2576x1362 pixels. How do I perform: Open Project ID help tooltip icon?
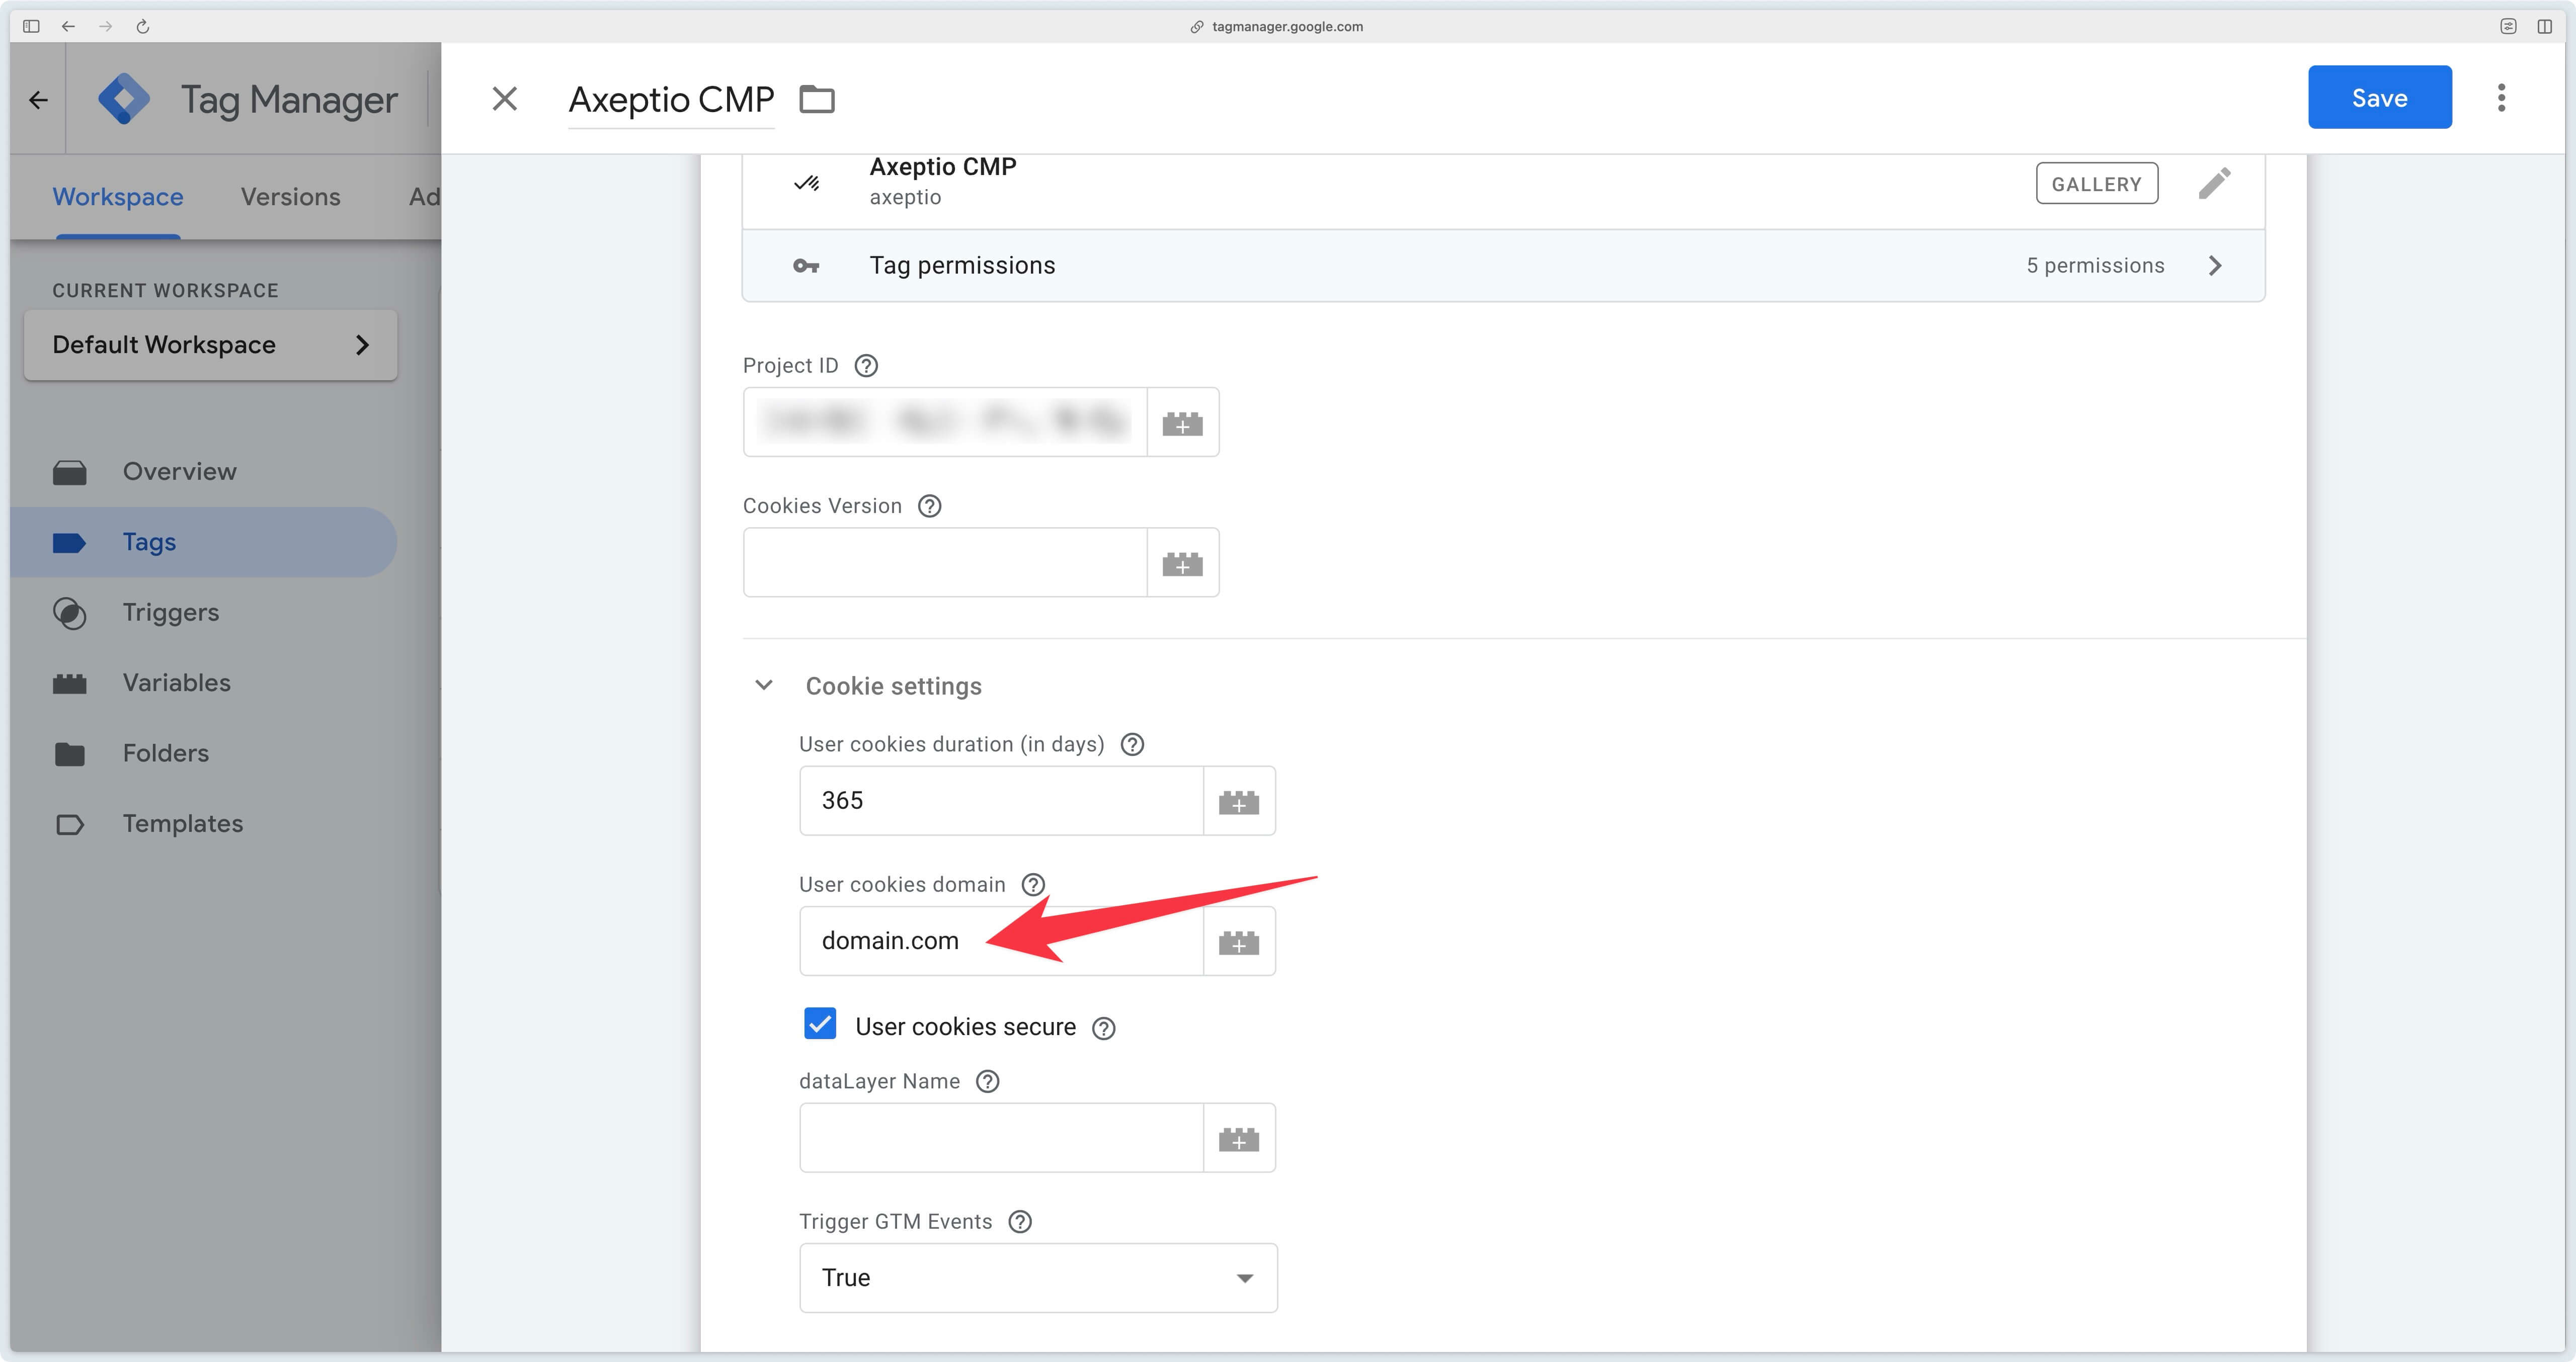[866, 366]
